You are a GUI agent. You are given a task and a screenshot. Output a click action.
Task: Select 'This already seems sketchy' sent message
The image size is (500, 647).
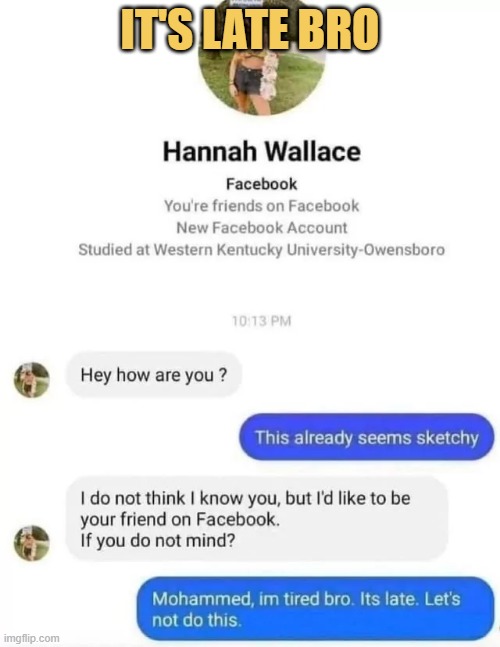(367, 437)
